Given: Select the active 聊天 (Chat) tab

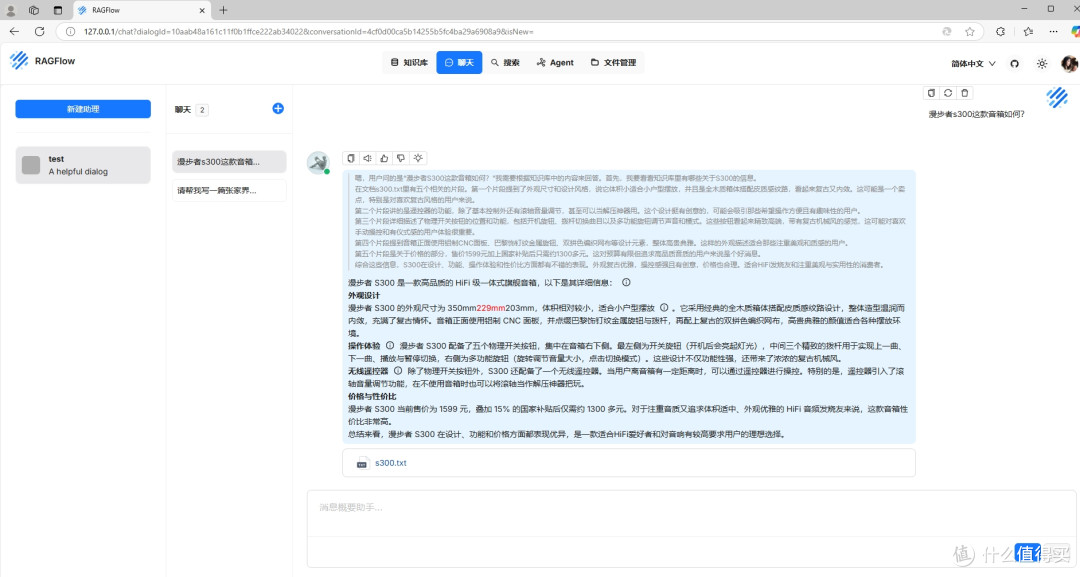Looking at the screenshot, I should pos(459,63).
